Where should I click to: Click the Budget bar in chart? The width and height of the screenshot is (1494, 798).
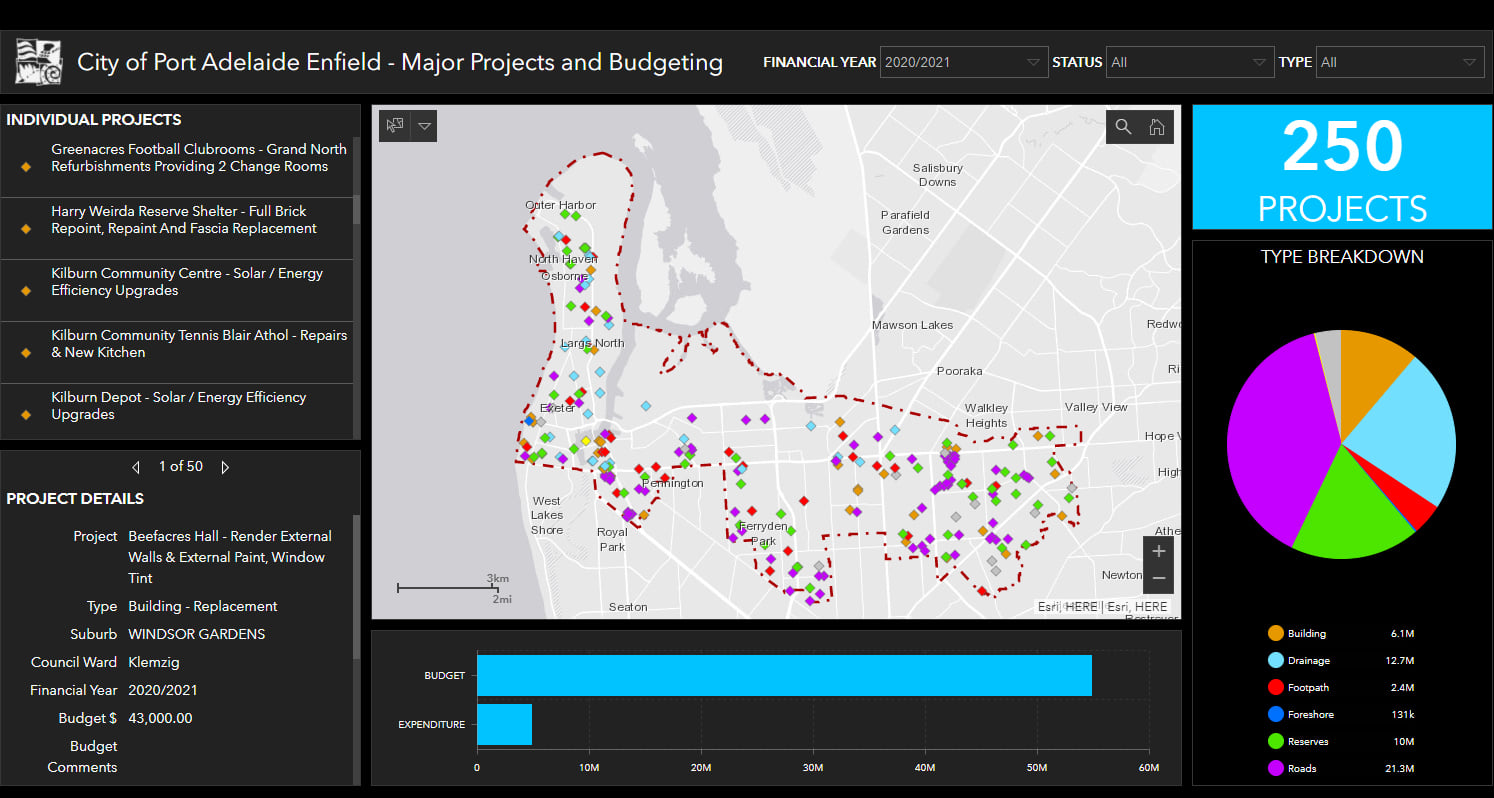click(784, 675)
